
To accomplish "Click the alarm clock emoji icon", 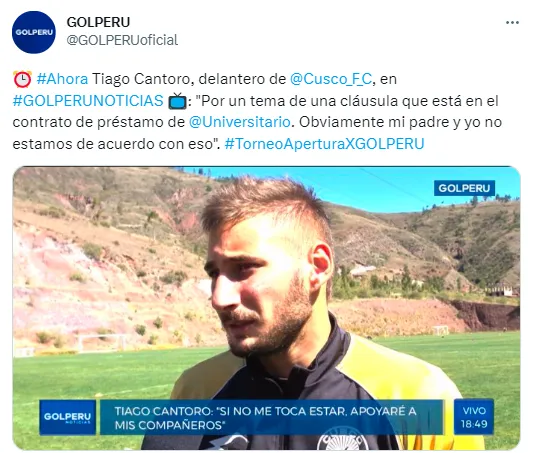I will pyautogui.click(x=23, y=79).
